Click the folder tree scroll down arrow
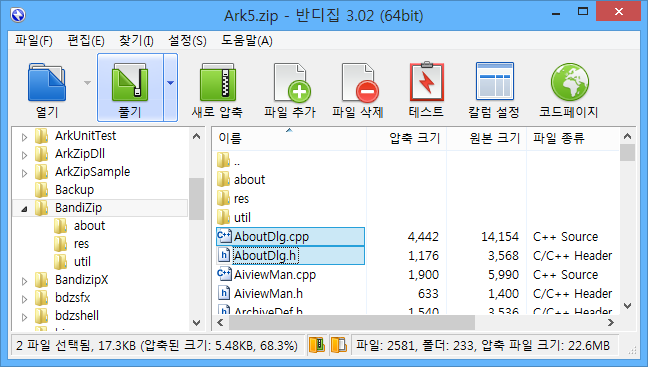The image size is (648, 367). pos(197,323)
